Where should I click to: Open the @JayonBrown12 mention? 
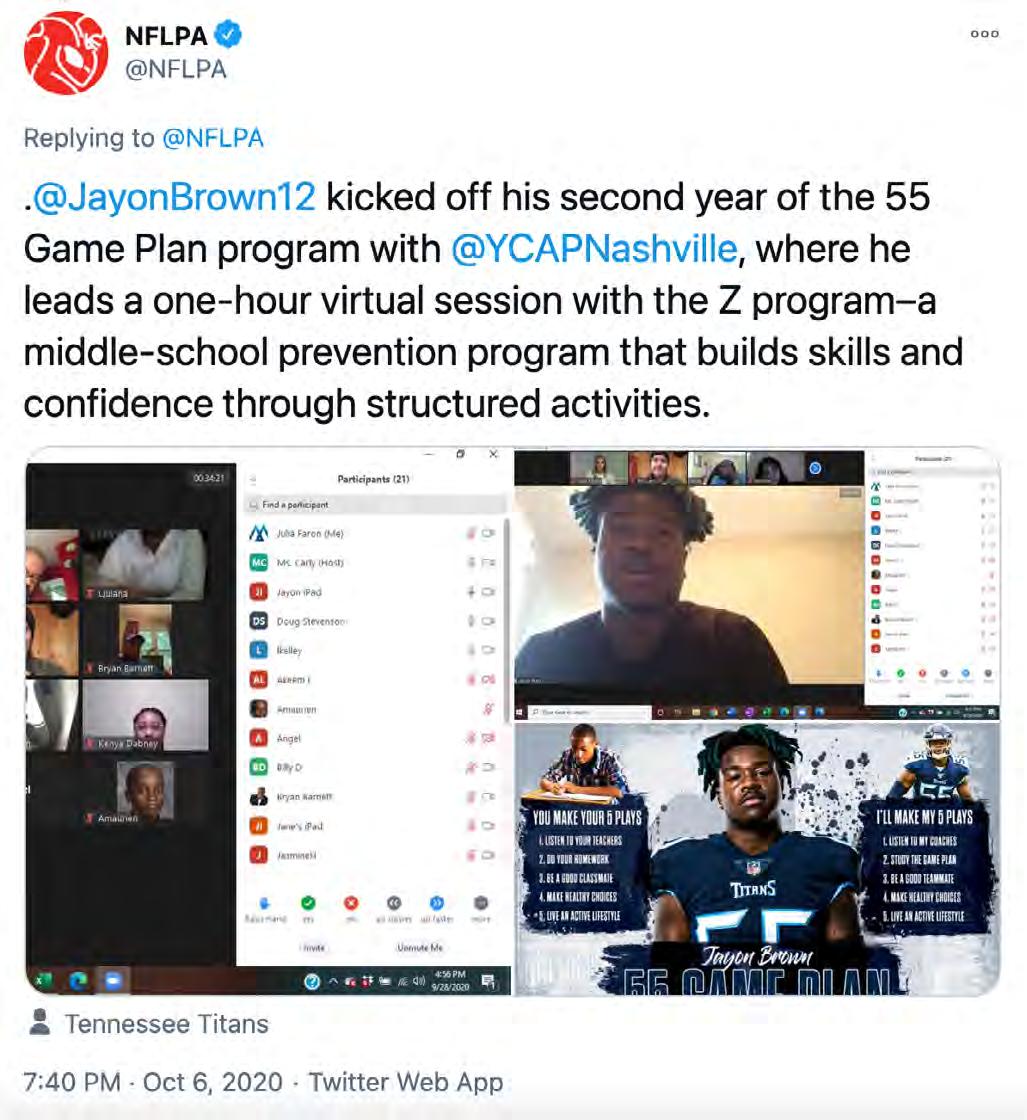point(174,197)
